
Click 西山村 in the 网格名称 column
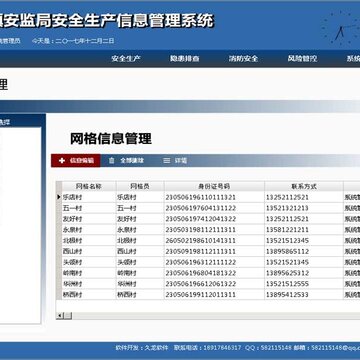click(x=72, y=251)
